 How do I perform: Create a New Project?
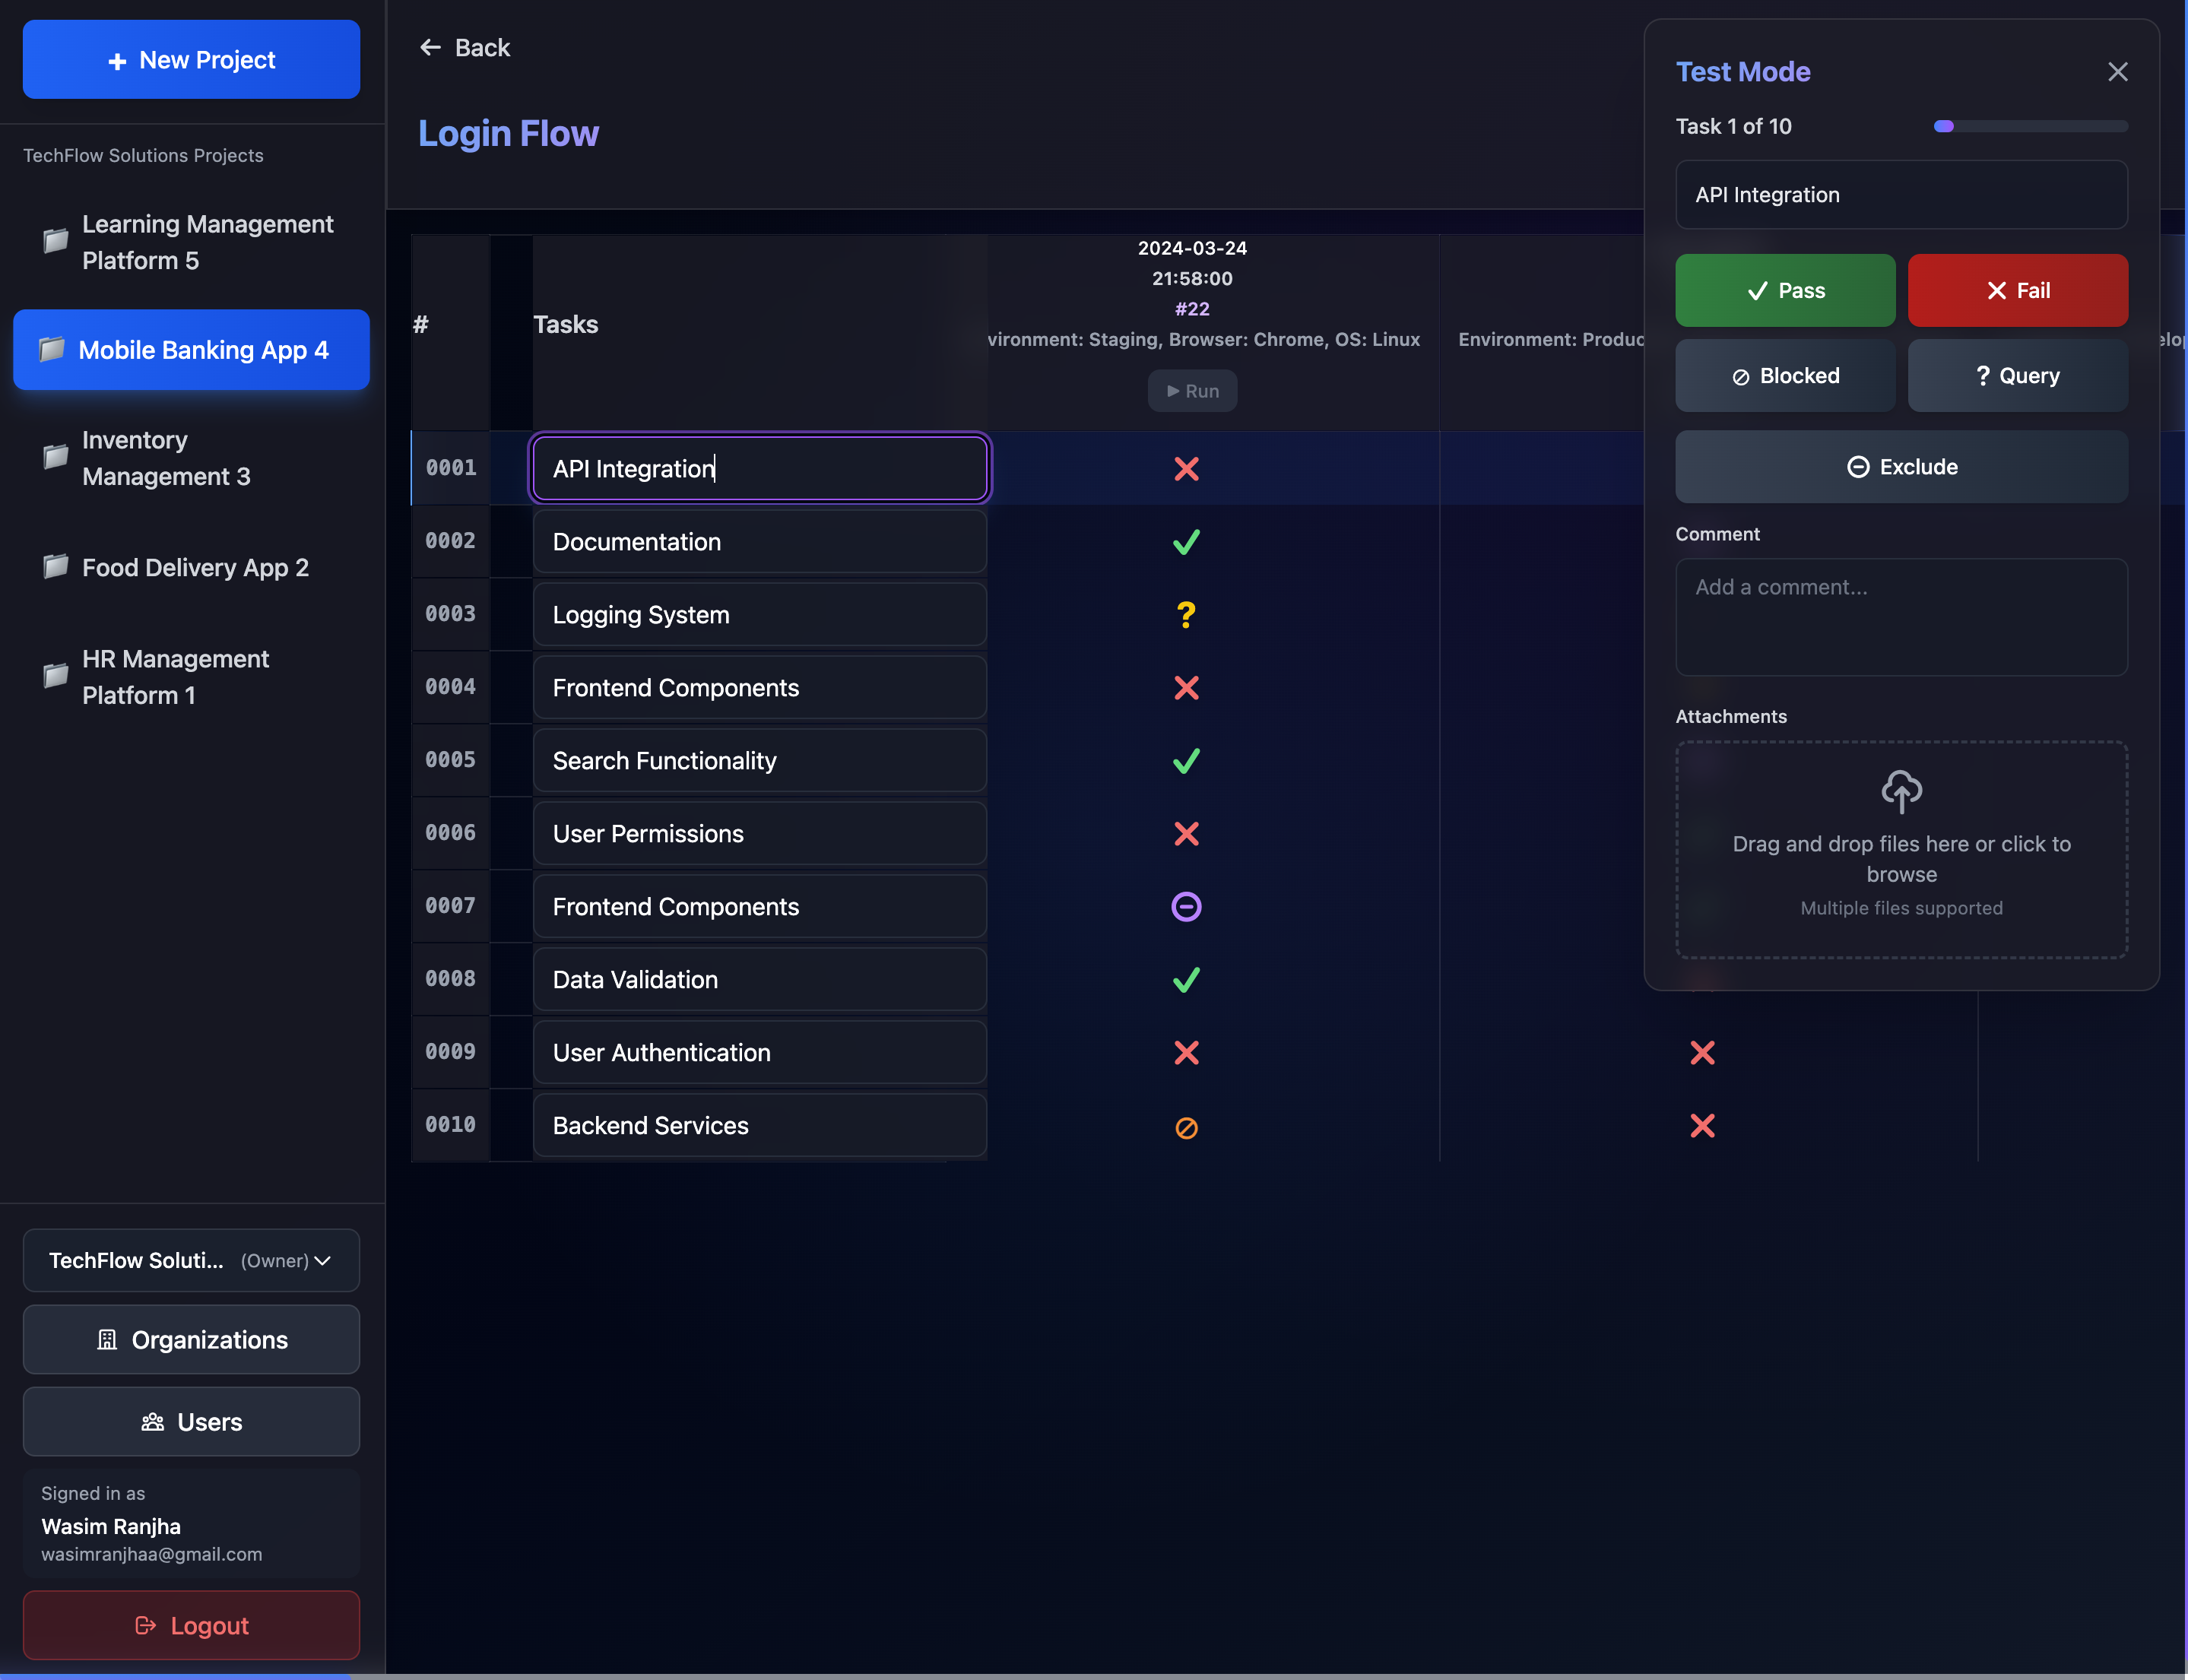190,59
